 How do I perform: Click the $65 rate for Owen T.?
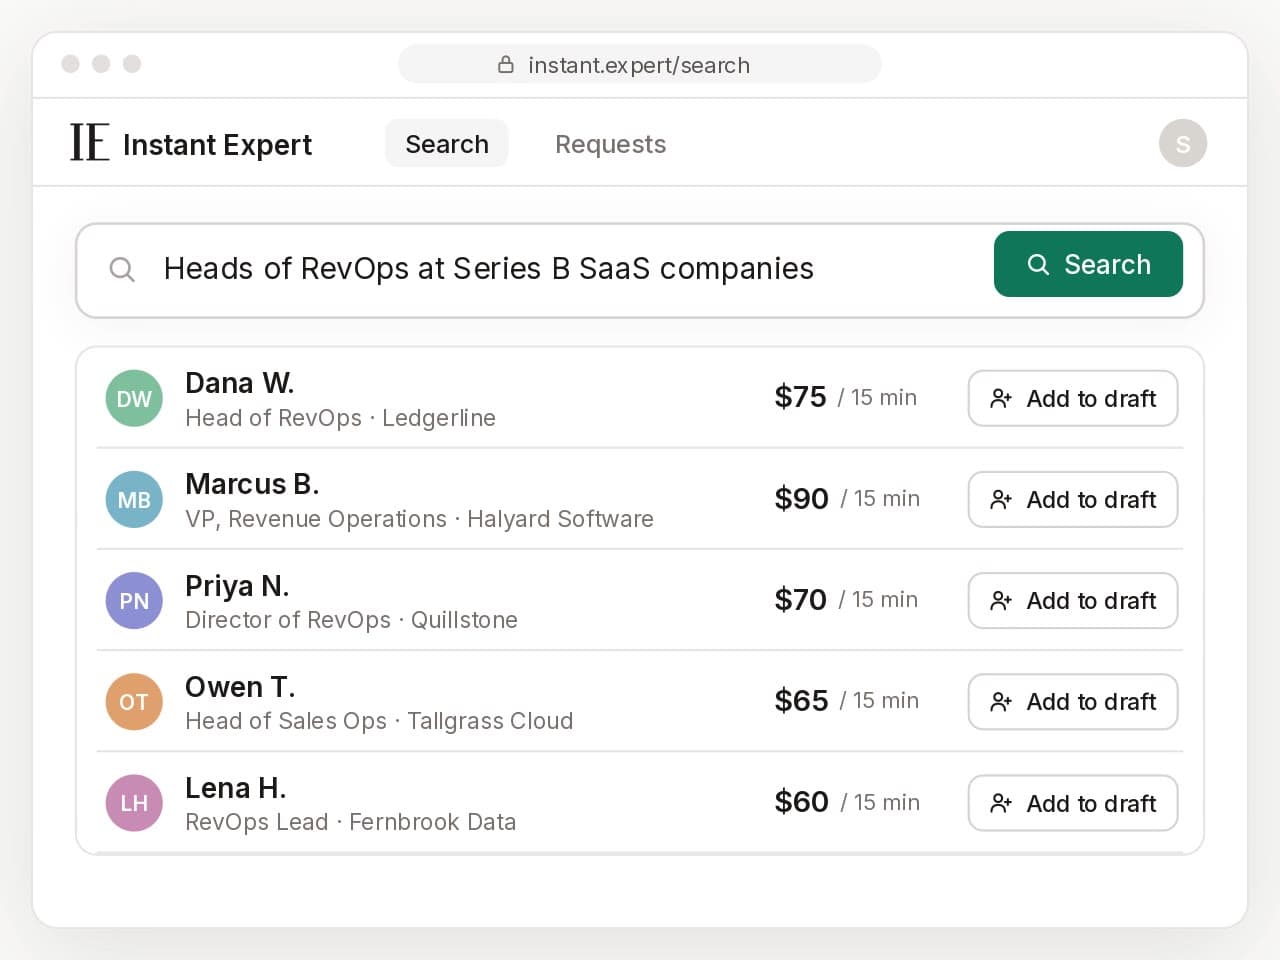coord(801,700)
